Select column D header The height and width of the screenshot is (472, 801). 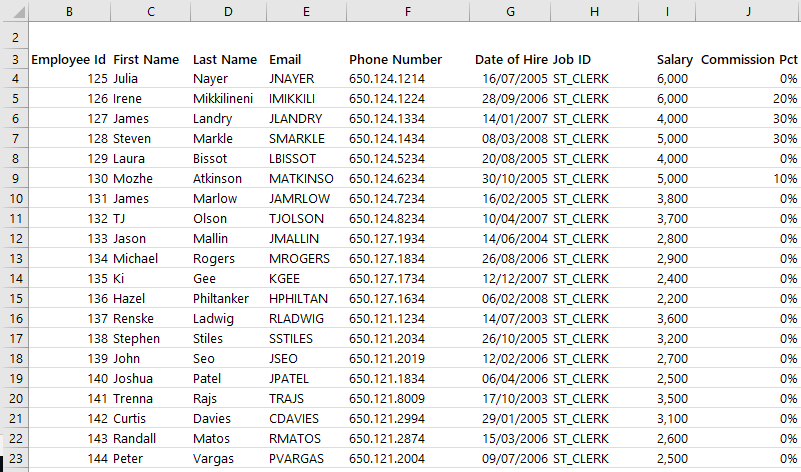click(x=228, y=11)
